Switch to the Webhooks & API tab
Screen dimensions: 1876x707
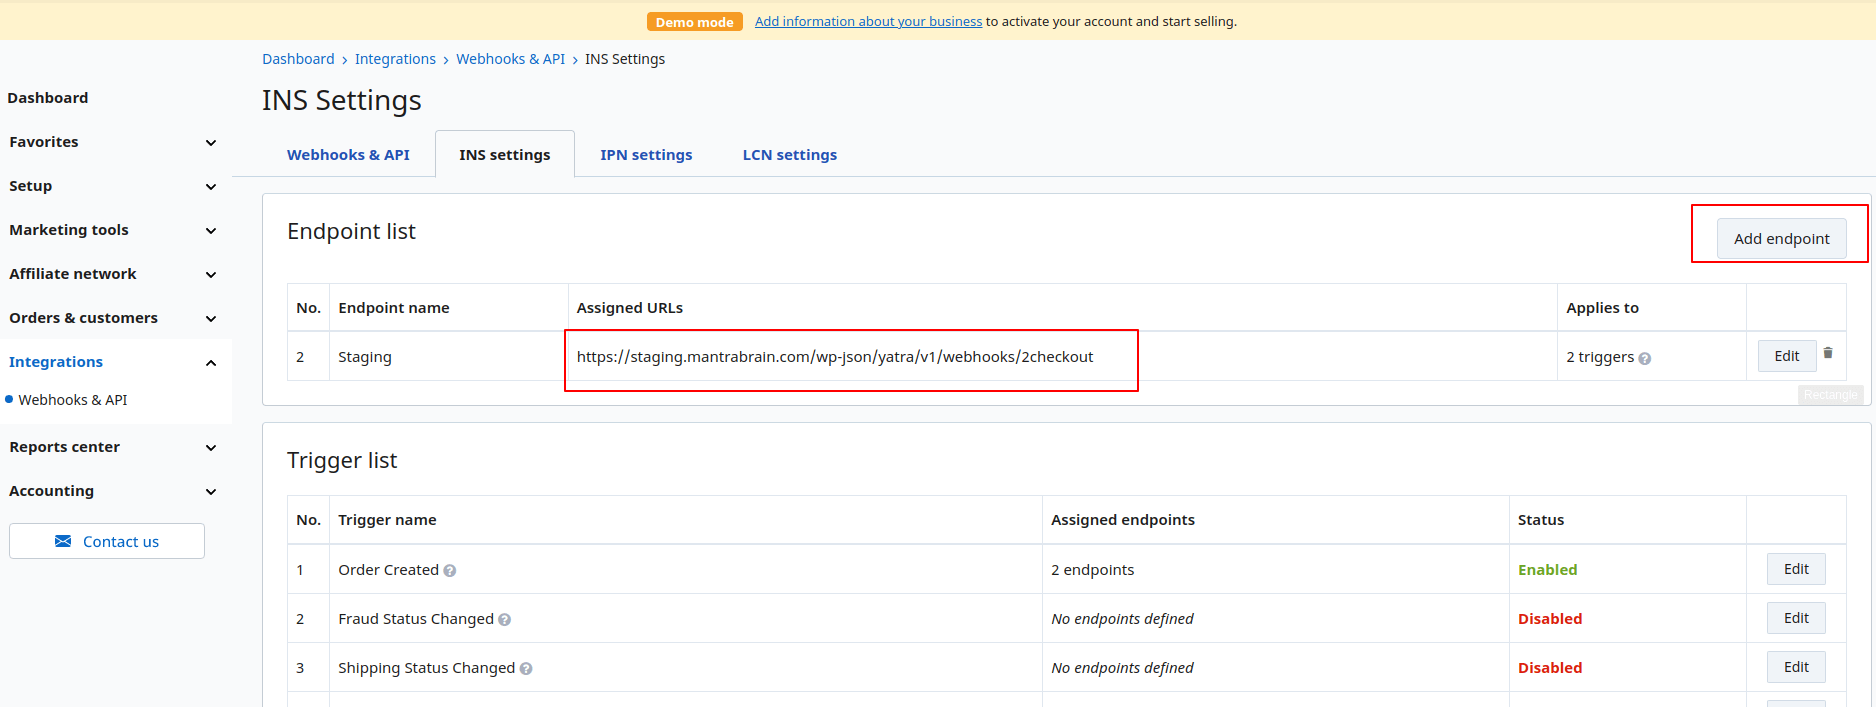pyautogui.click(x=348, y=155)
